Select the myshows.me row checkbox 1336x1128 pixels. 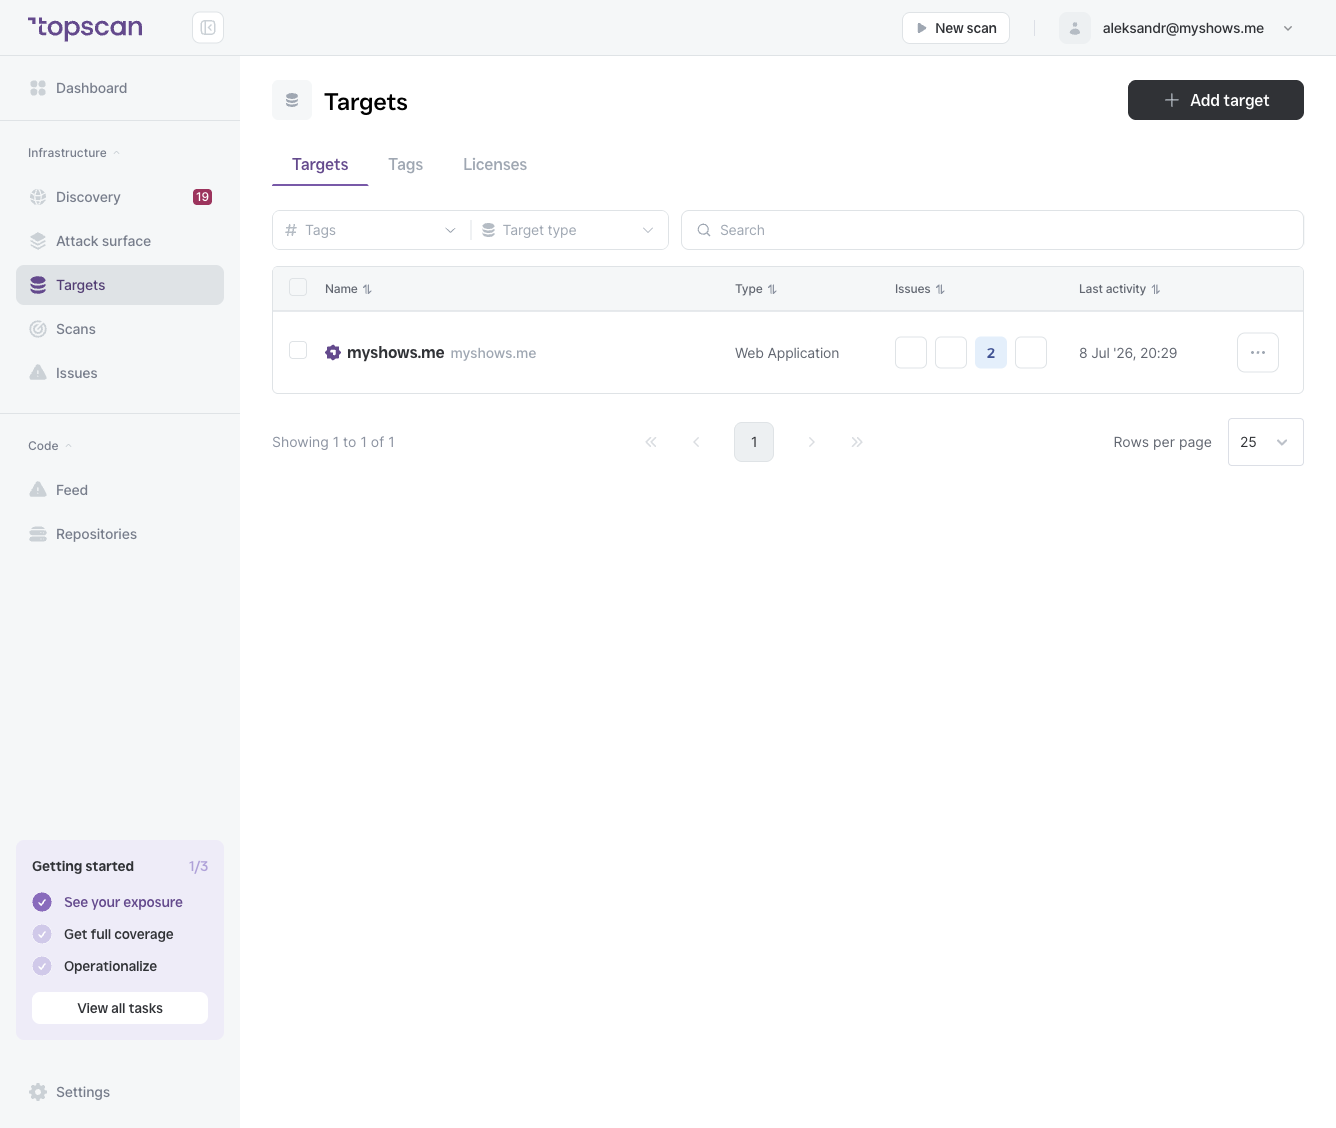pos(298,350)
